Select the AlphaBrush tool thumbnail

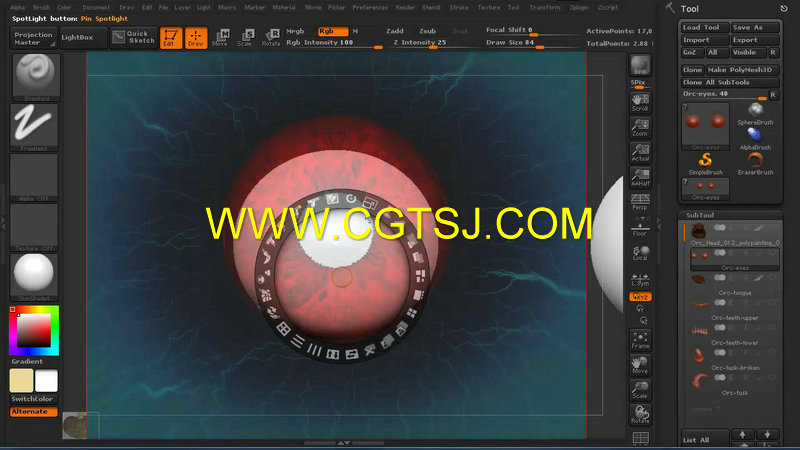[x=755, y=139]
